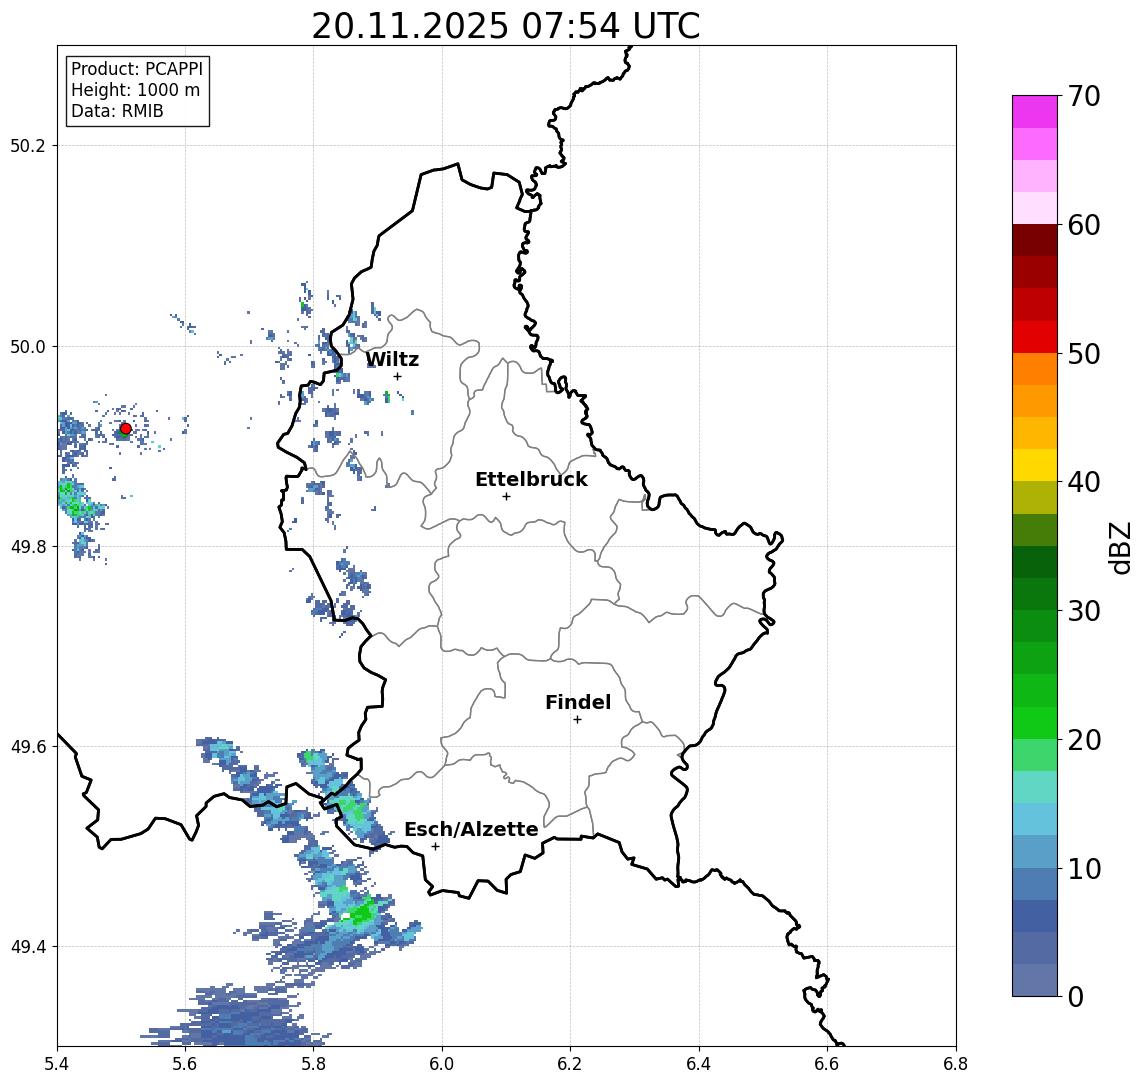Click the longitude tick label 6.6
The width and height of the screenshot is (1145, 1084).
[827, 1064]
